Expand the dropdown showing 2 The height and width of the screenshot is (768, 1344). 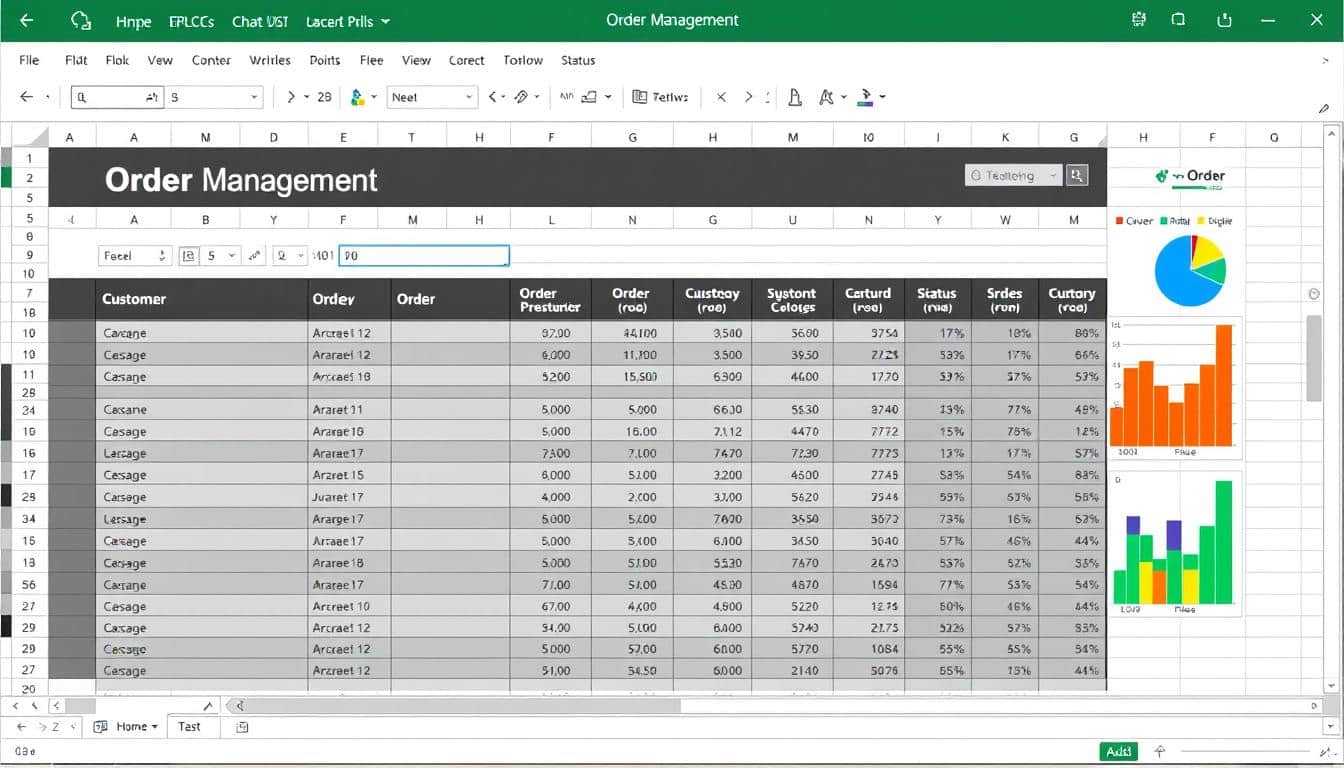pyautogui.click(x=290, y=256)
